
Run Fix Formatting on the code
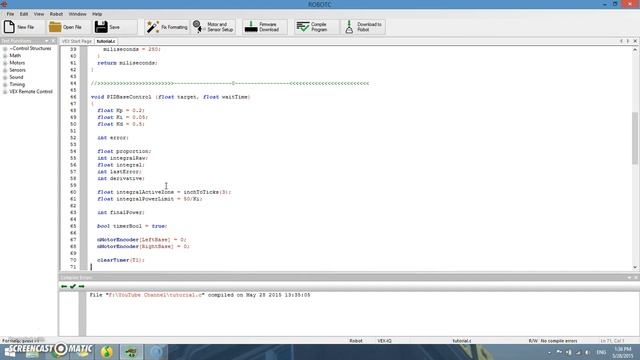(167, 27)
